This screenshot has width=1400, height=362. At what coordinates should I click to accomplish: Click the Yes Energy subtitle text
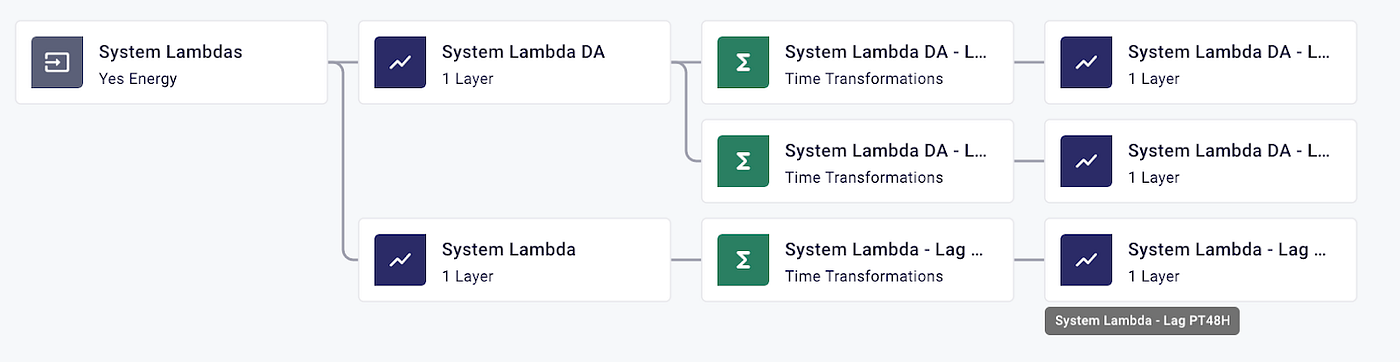(x=138, y=79)
